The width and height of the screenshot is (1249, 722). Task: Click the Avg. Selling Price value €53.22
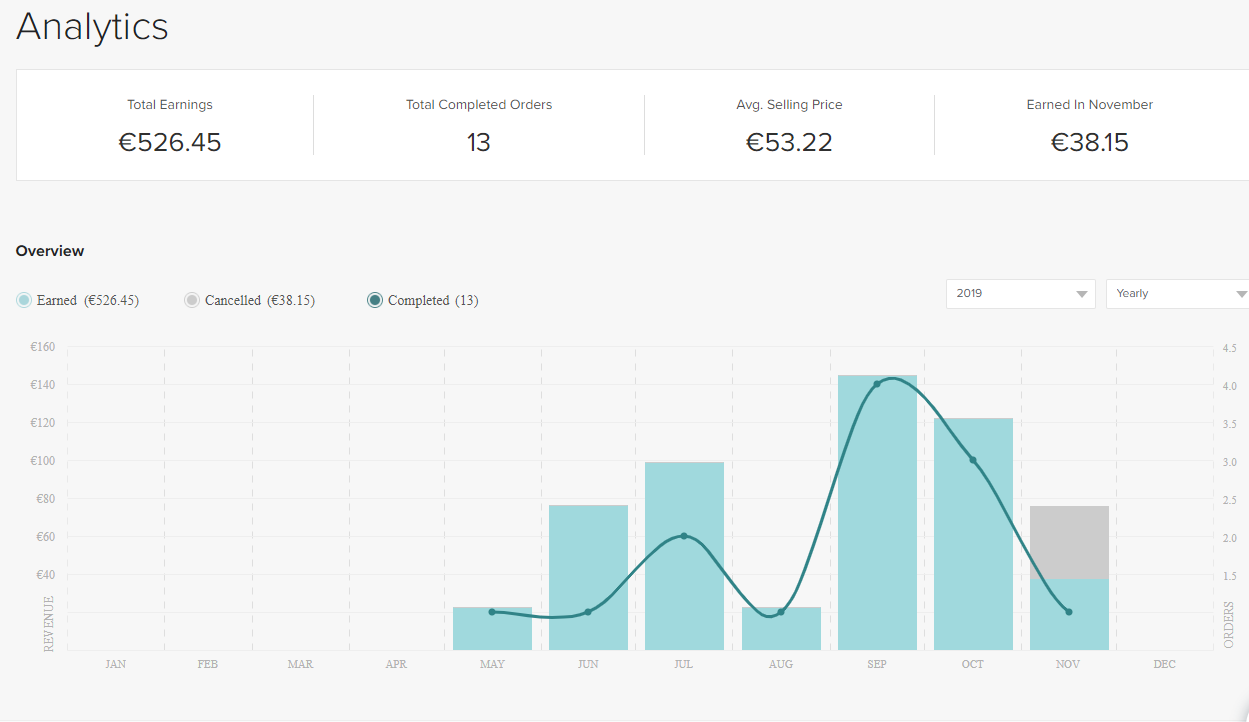coord(789,143)
